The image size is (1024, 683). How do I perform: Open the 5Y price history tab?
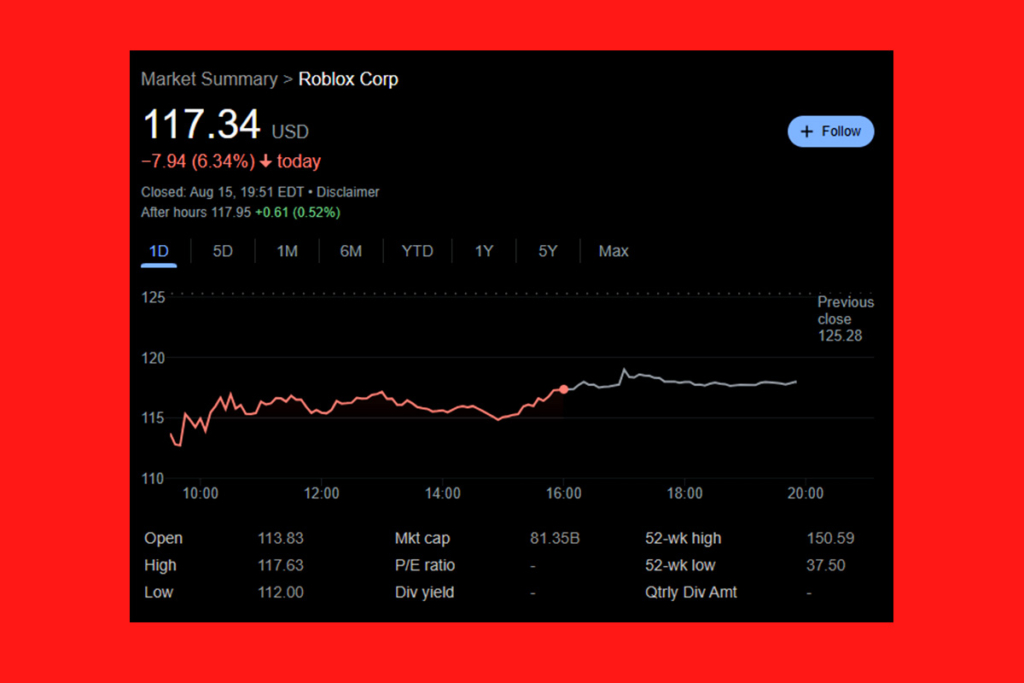(547, 251)
